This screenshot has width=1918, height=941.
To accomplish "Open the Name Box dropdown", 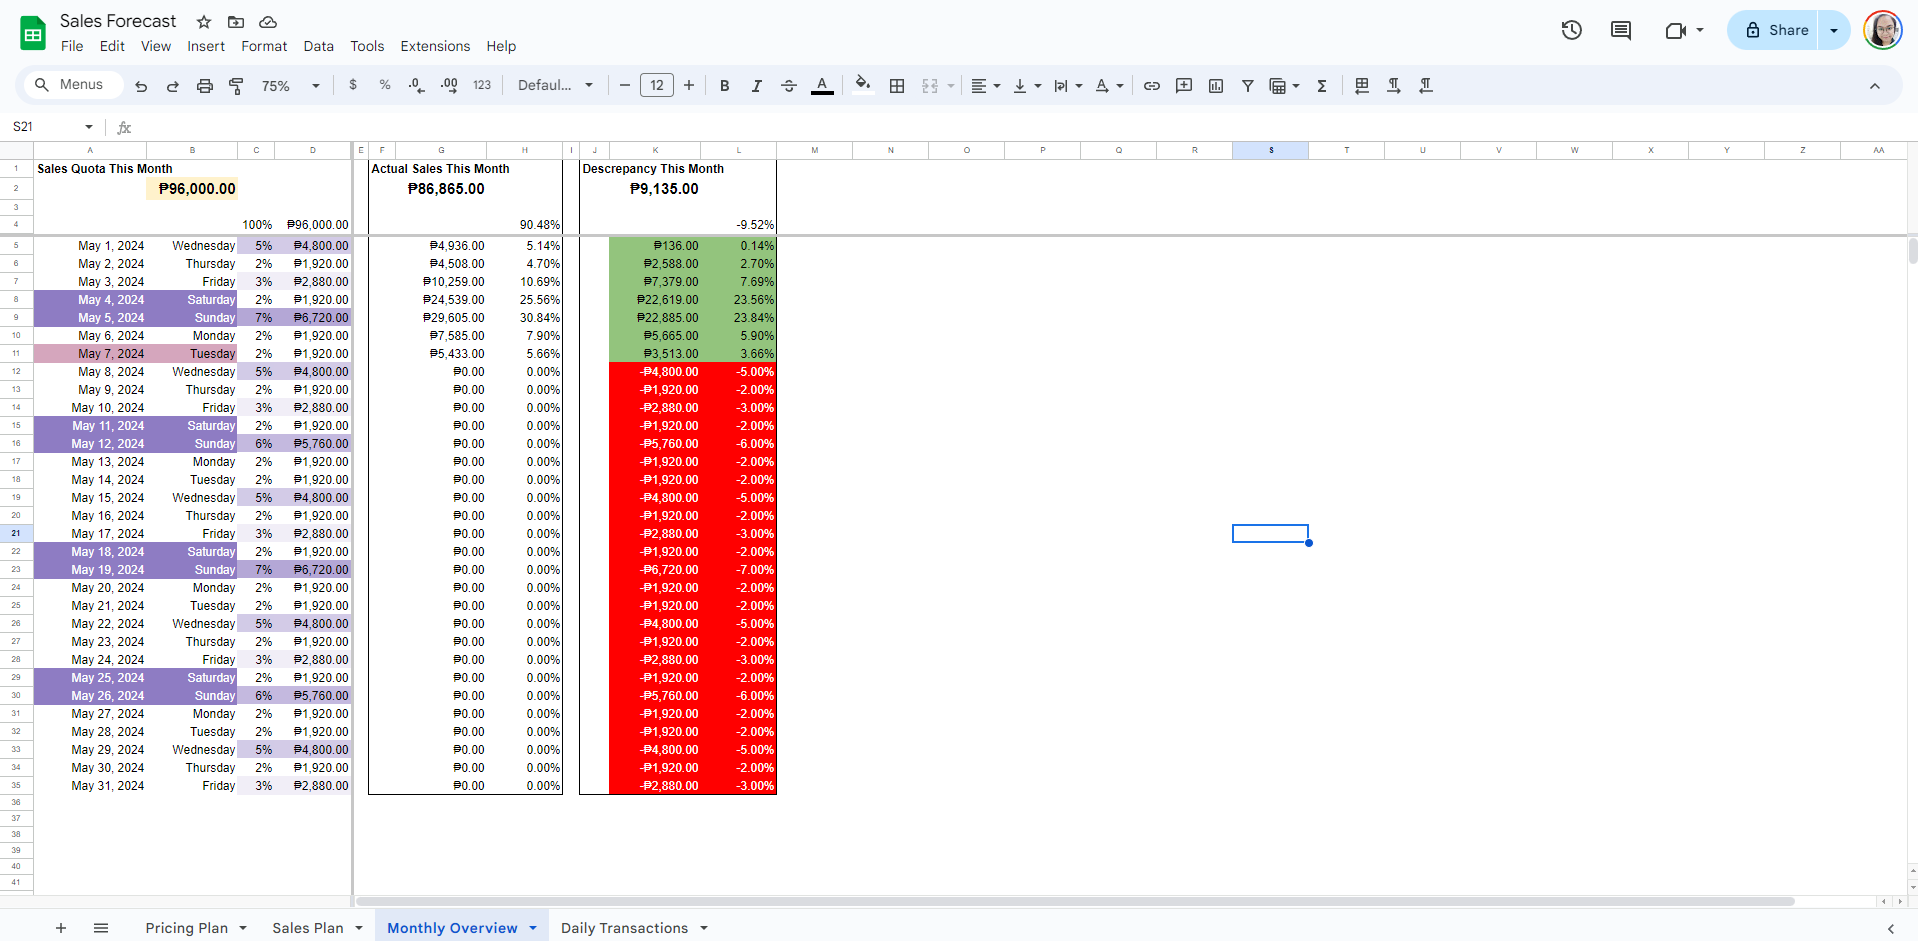I will (x=89, y=127).
